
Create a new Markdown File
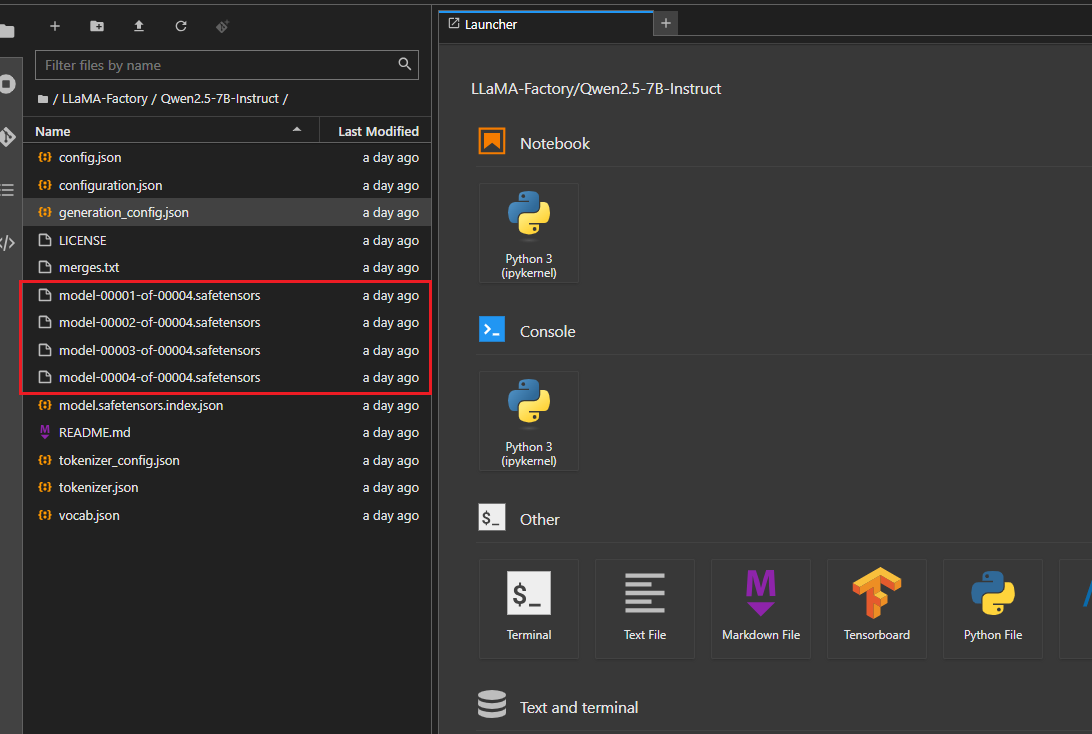pos(760,609)
